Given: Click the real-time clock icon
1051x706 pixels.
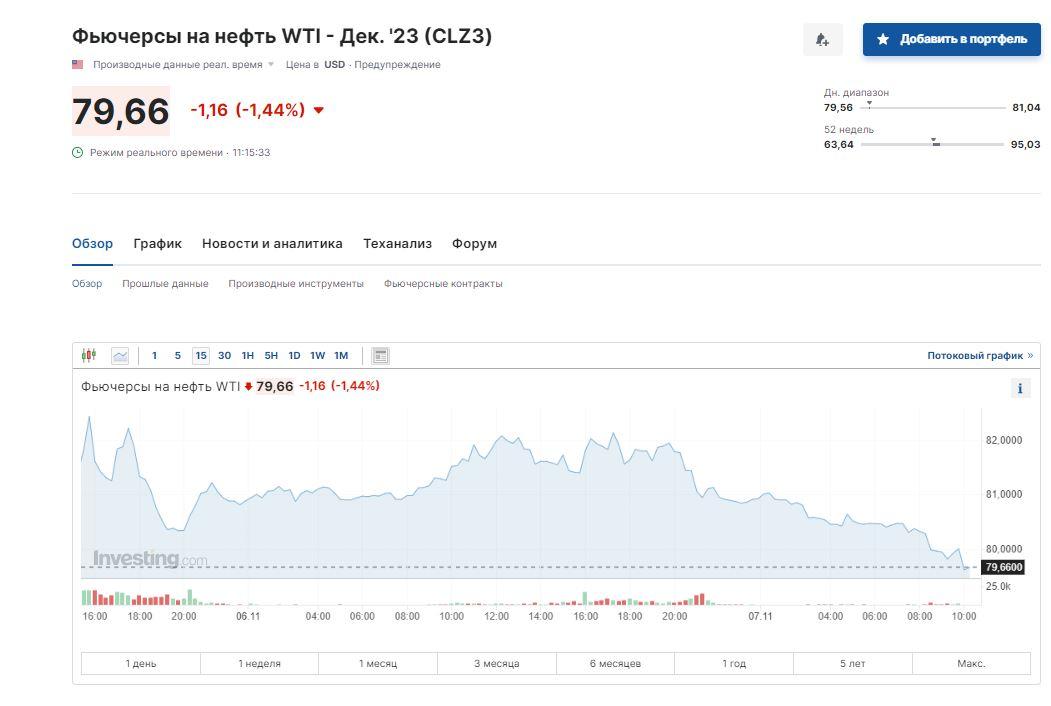Looking at the screenshot, I should click(78, 152).
